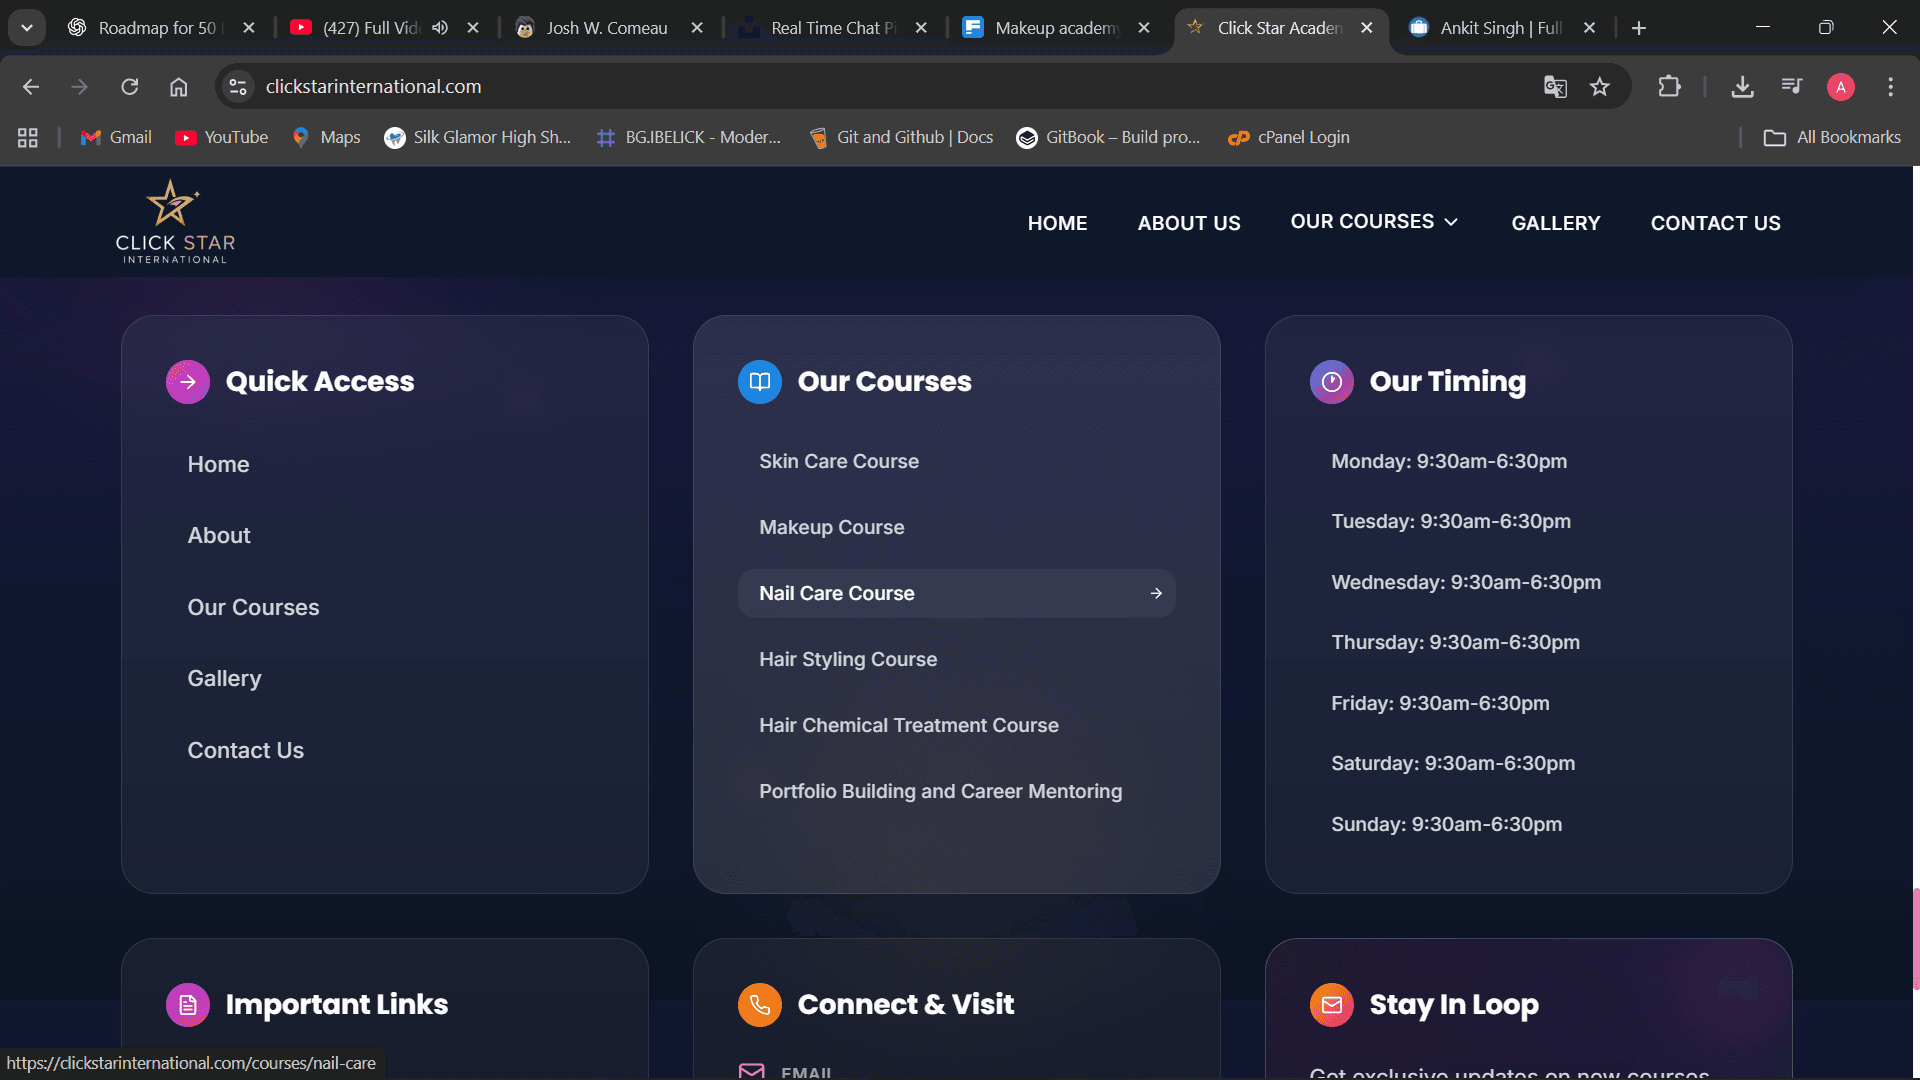Viewport: 1920px width, 1080px height.
Task: Open GALLERY in the navigation bar
Action: (1556, 223)
